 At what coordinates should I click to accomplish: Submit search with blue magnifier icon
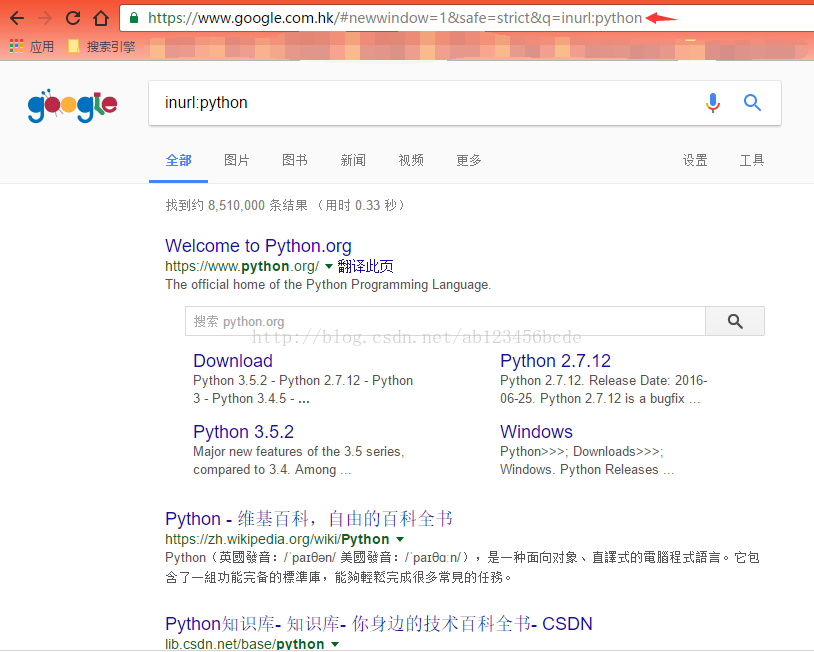pos(752,103)
